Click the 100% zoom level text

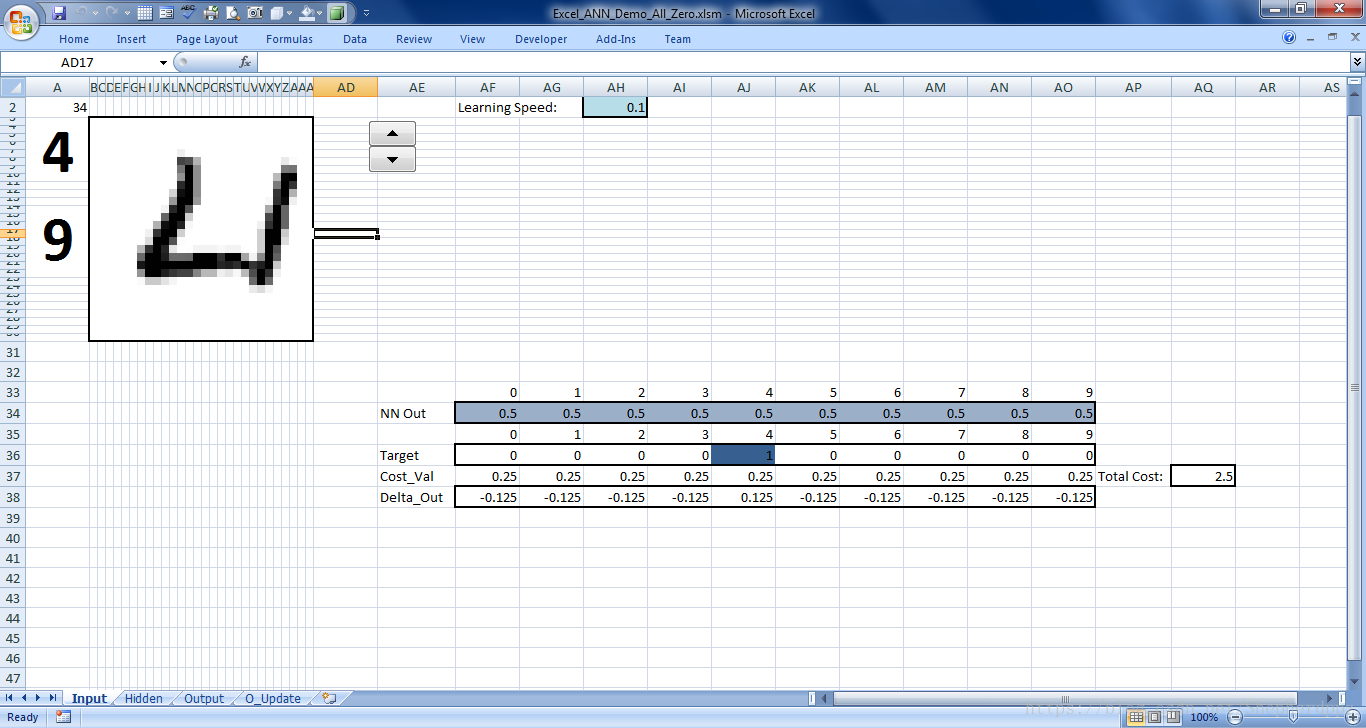tap(1204, 717)
